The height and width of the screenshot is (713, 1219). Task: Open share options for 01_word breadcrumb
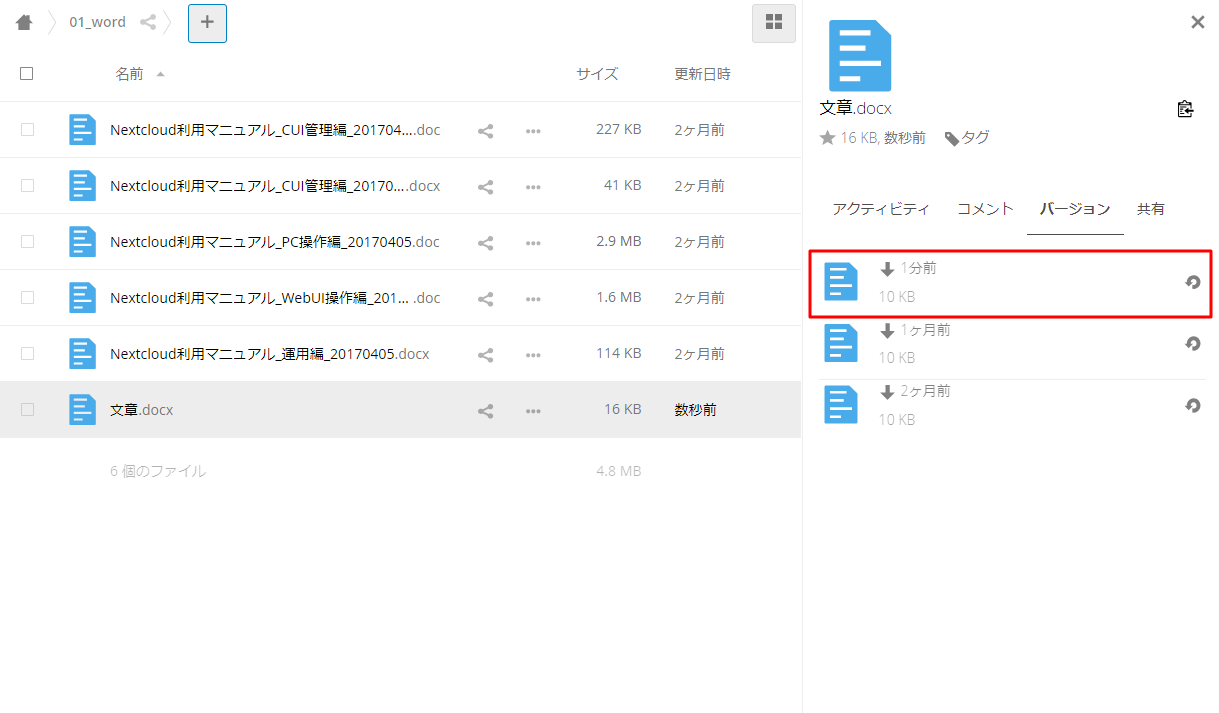[x=148, y=22]
